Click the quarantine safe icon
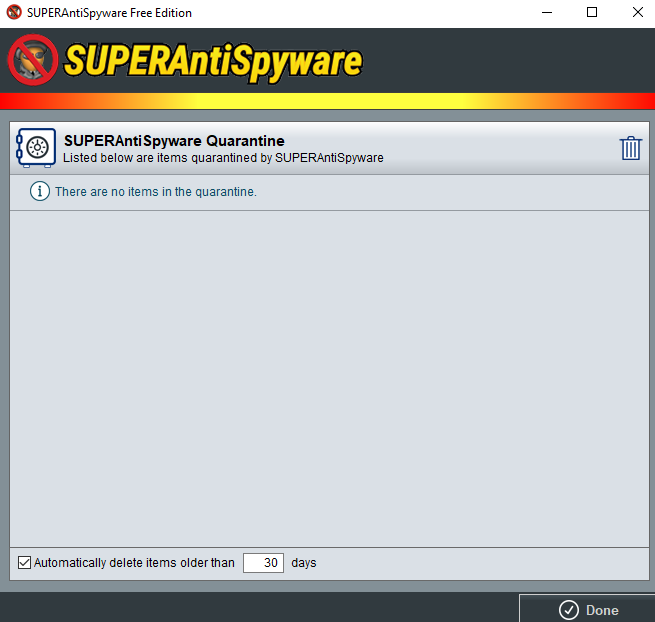This screenshot has width=655, height=622. (x=36, y=147)
